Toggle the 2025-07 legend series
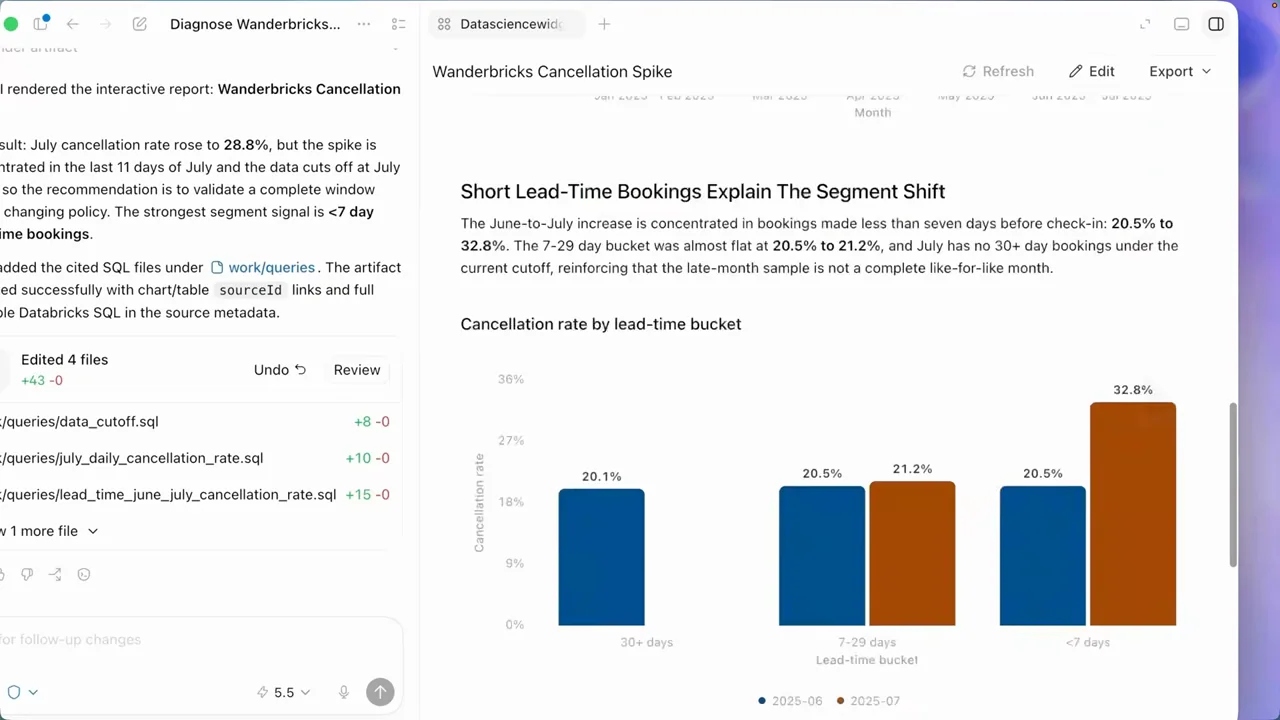The image size is (1280, 720). tap(868, 701)
